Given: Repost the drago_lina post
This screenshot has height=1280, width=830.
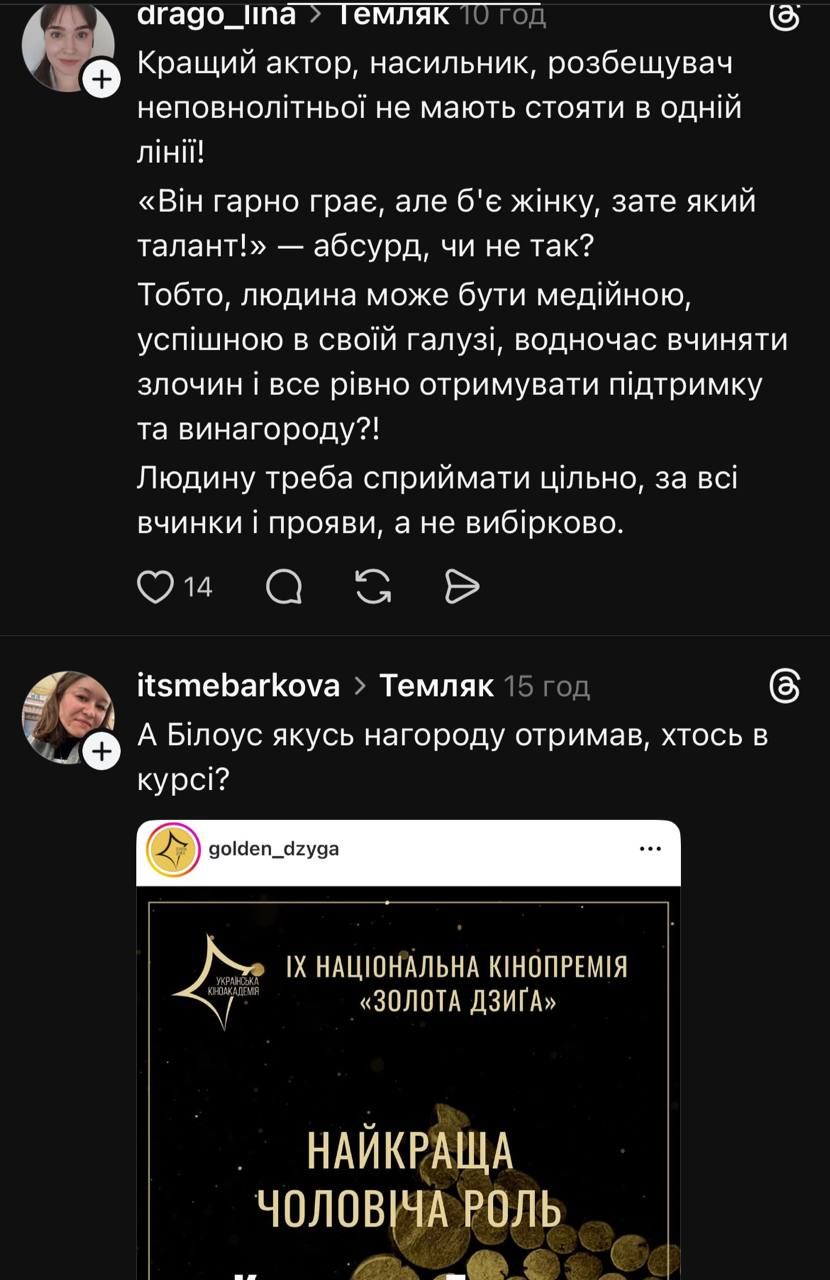Looking at the screenshot, I should (x=373, y=587).
